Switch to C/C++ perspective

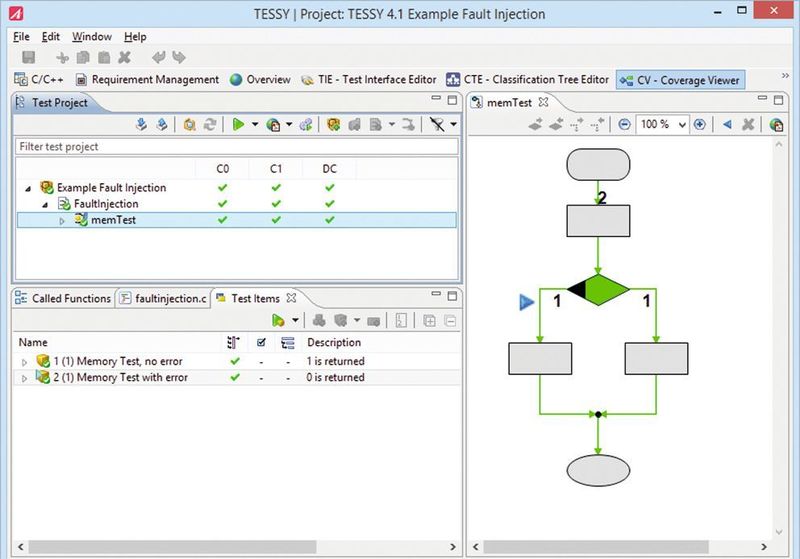(39, 80)
